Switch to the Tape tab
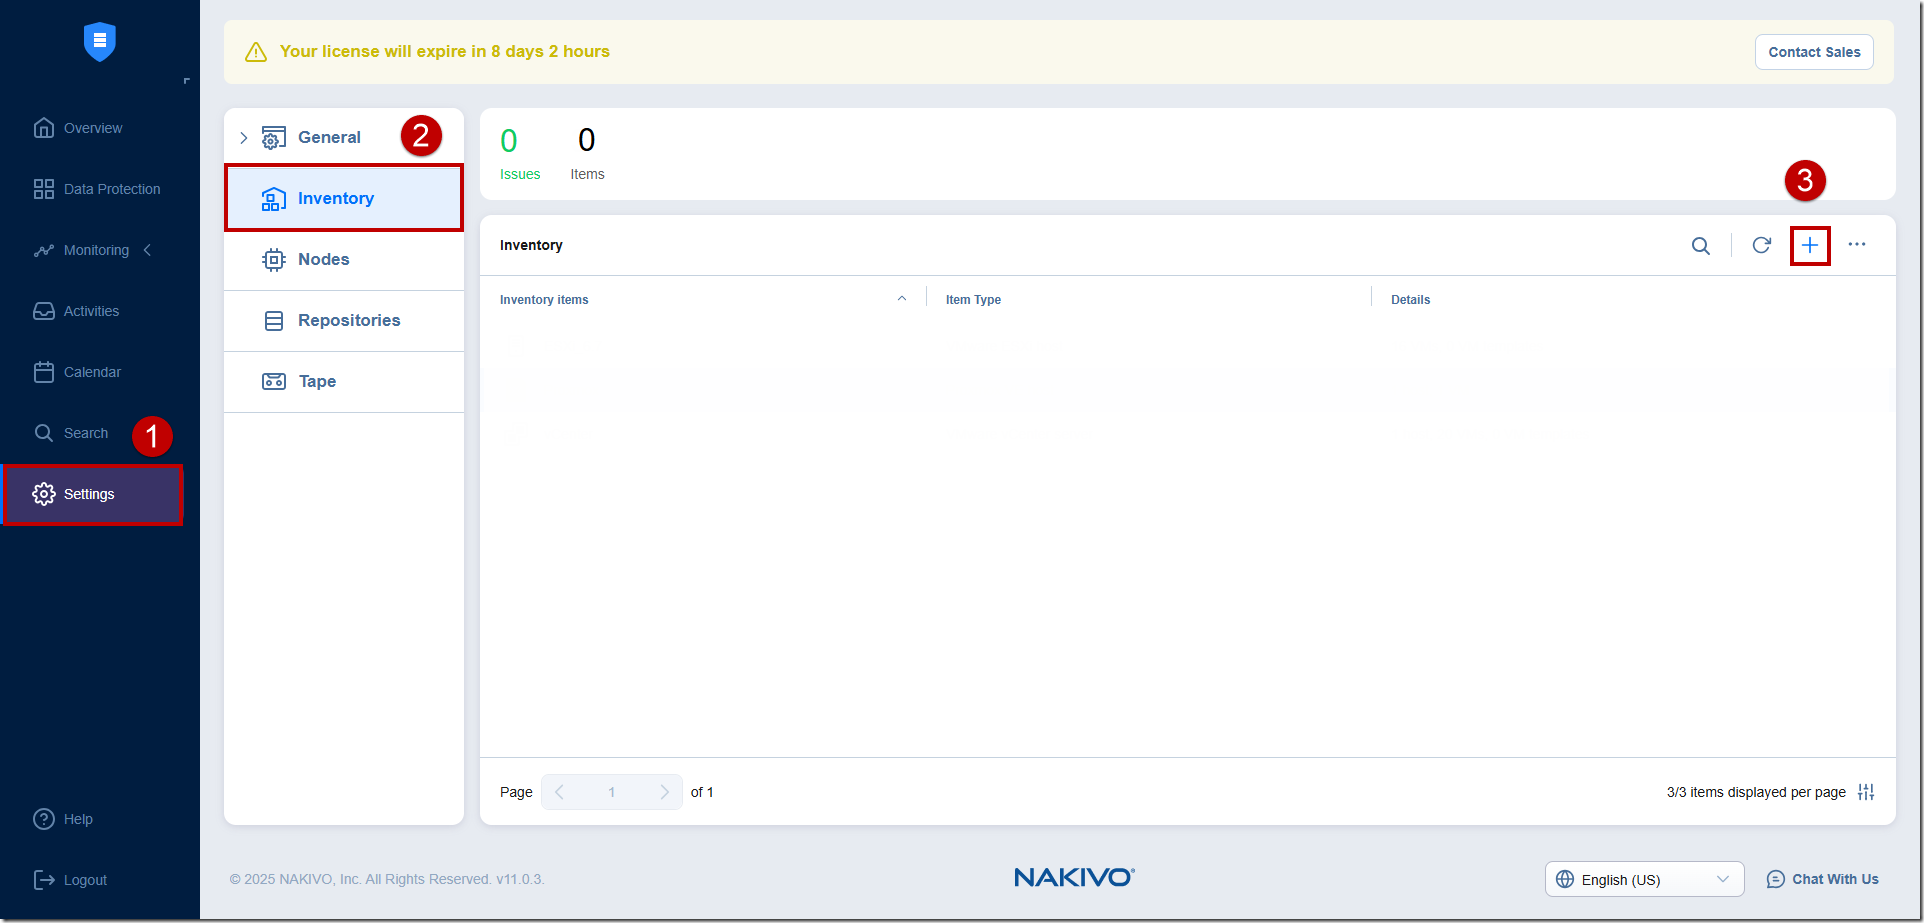The image size is (1924, 923). point(344,381)
